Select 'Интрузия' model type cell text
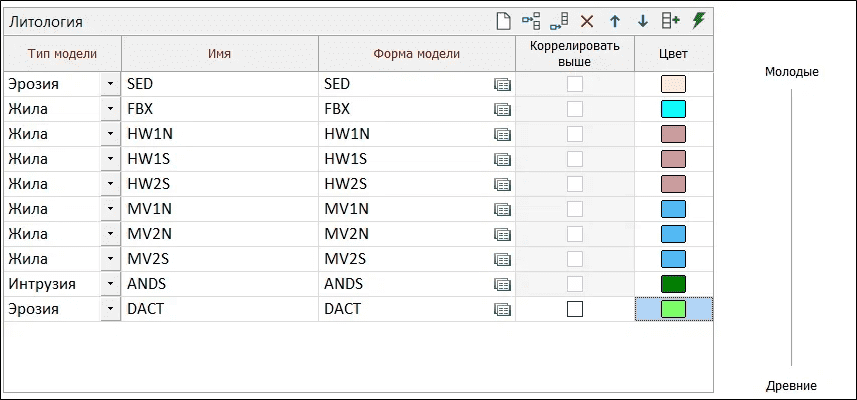 (42, 285)
